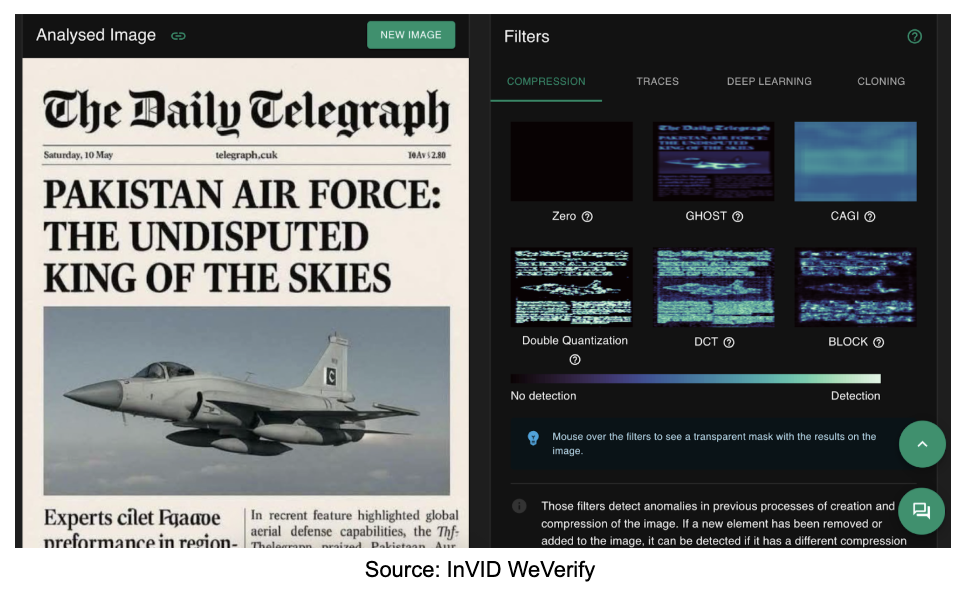
Task: Click the scroll-to-top chevron button
Action: [922, 444]
